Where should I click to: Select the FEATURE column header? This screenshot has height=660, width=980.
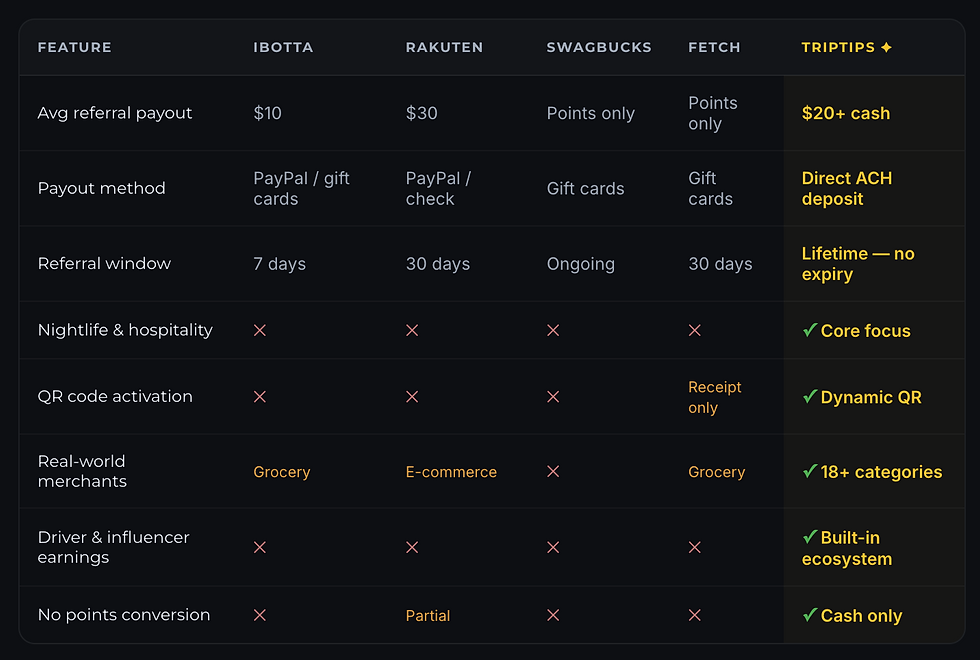point(74,48)
